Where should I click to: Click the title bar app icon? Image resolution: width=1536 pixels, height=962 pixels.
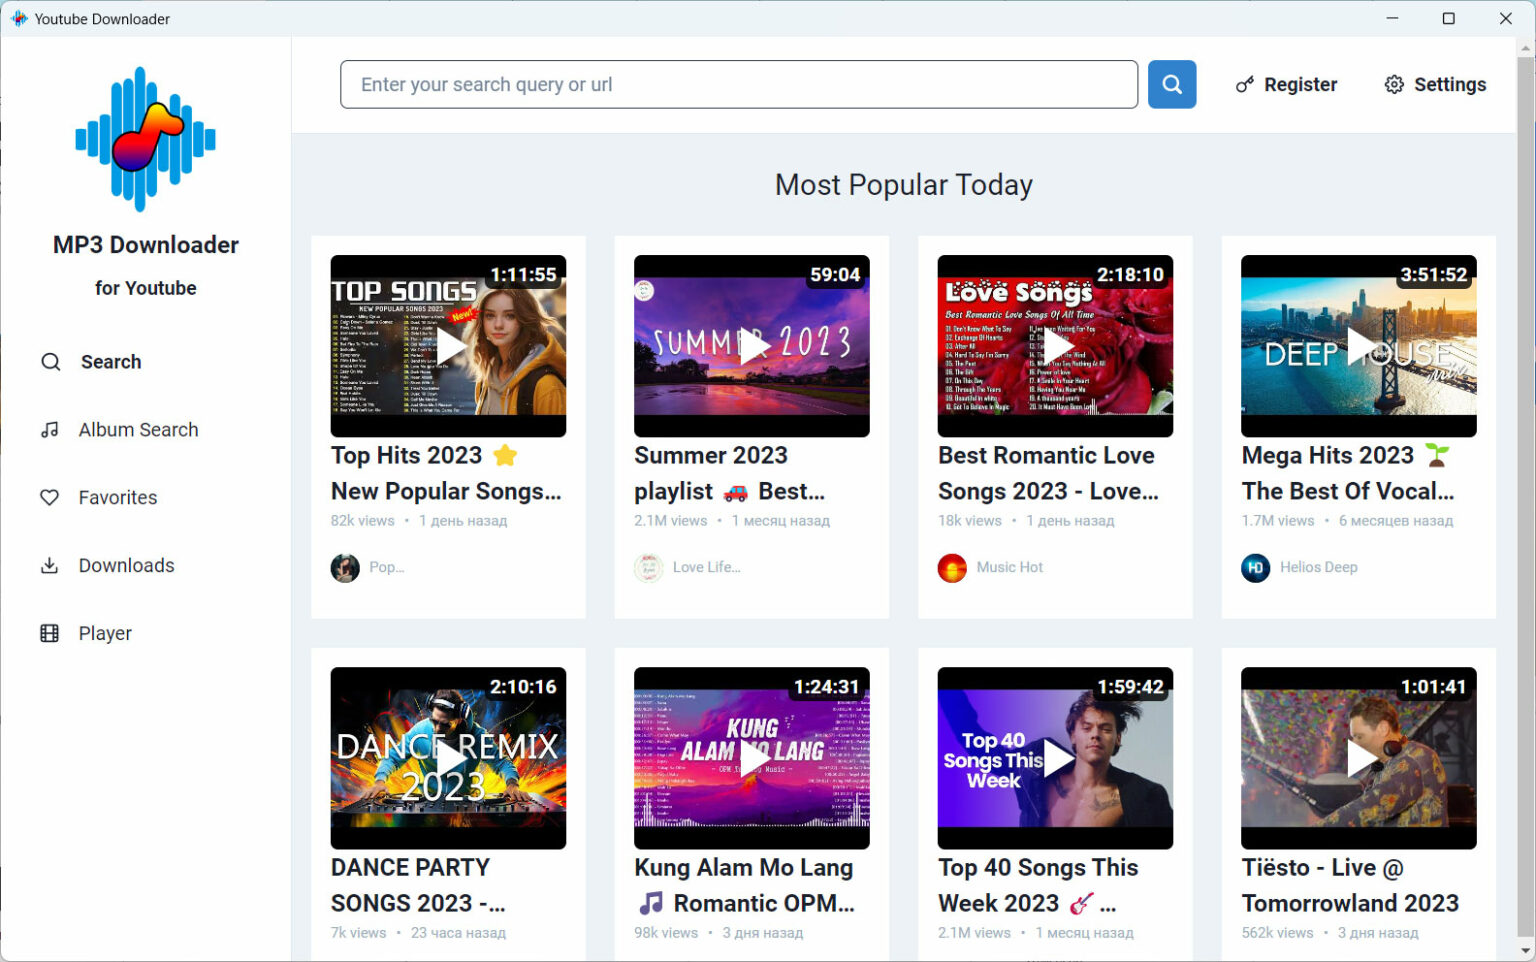click(18, 19)
